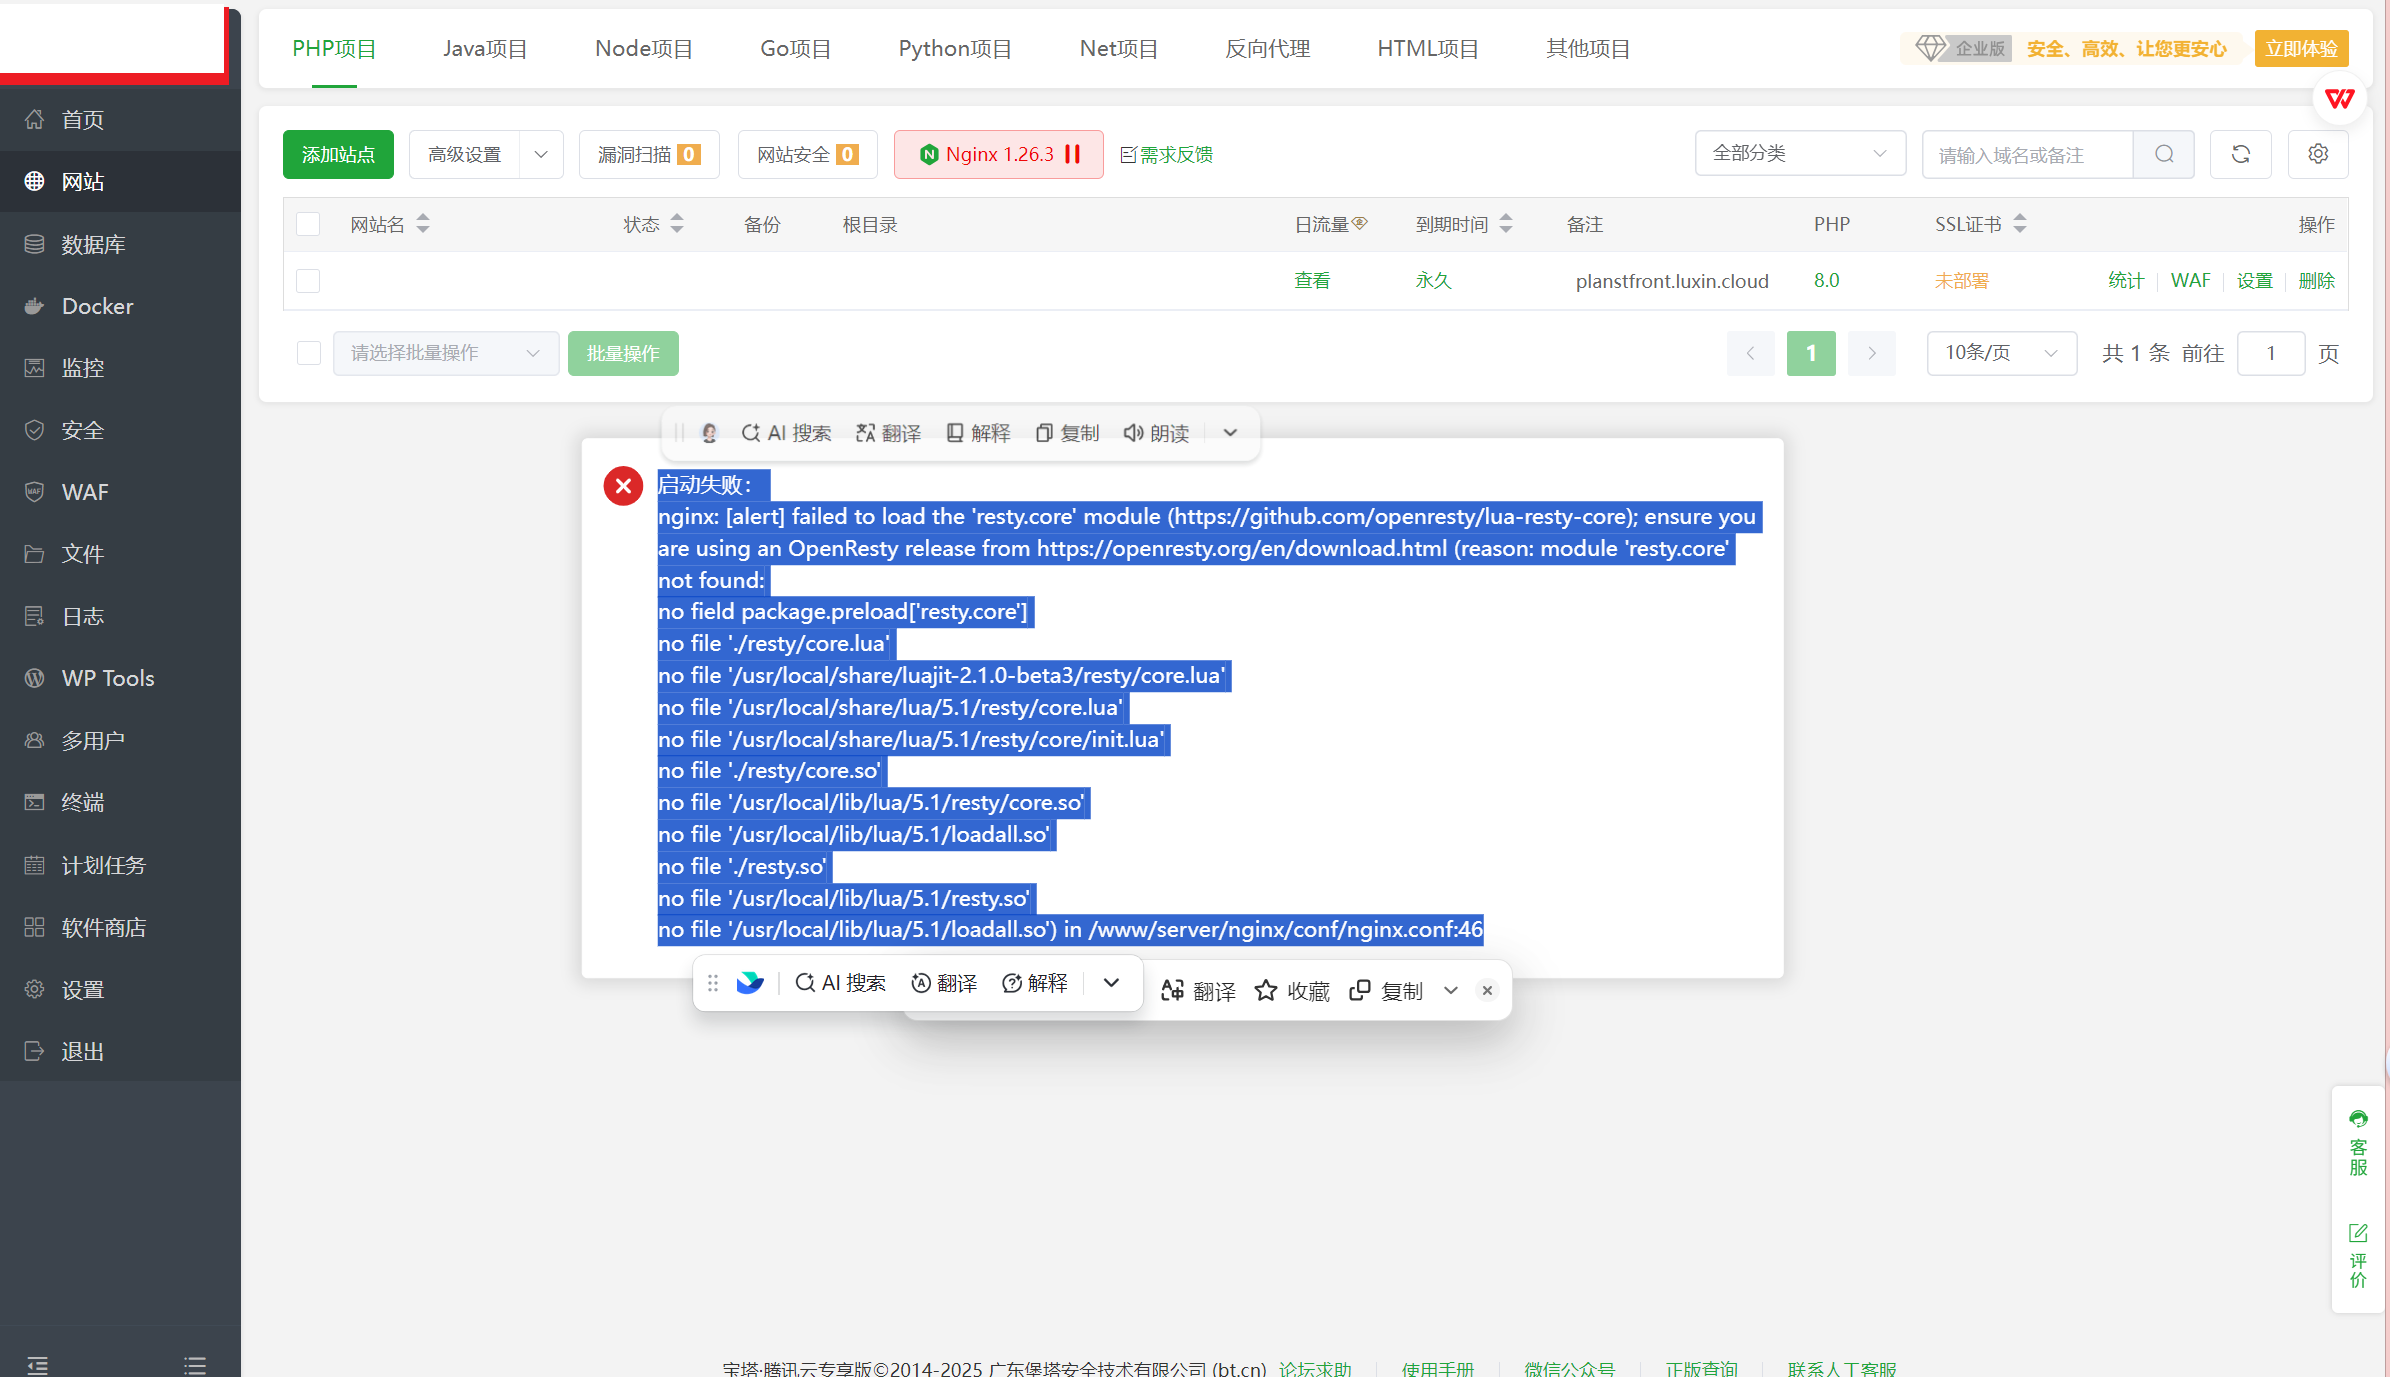Click the 朗读 read-aloud icon
Viewport: 2390px width, 1377px height.
click(1133, 433)
